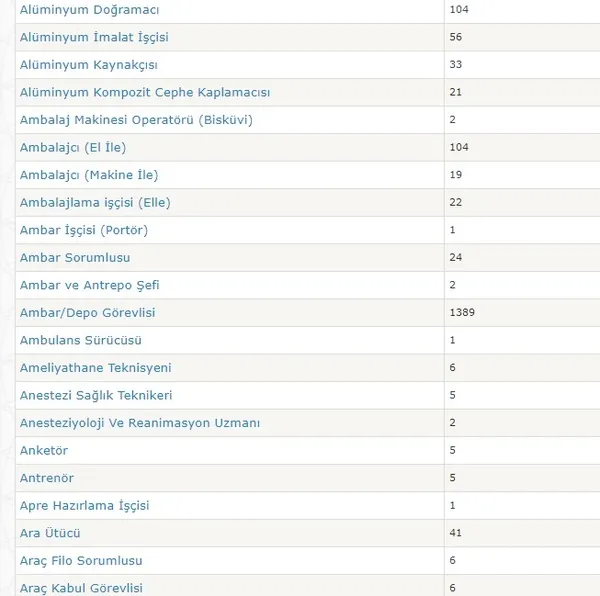Open the Alüminyum İmalat İşçisi link
600x596 pixels.
pos(94,37)
